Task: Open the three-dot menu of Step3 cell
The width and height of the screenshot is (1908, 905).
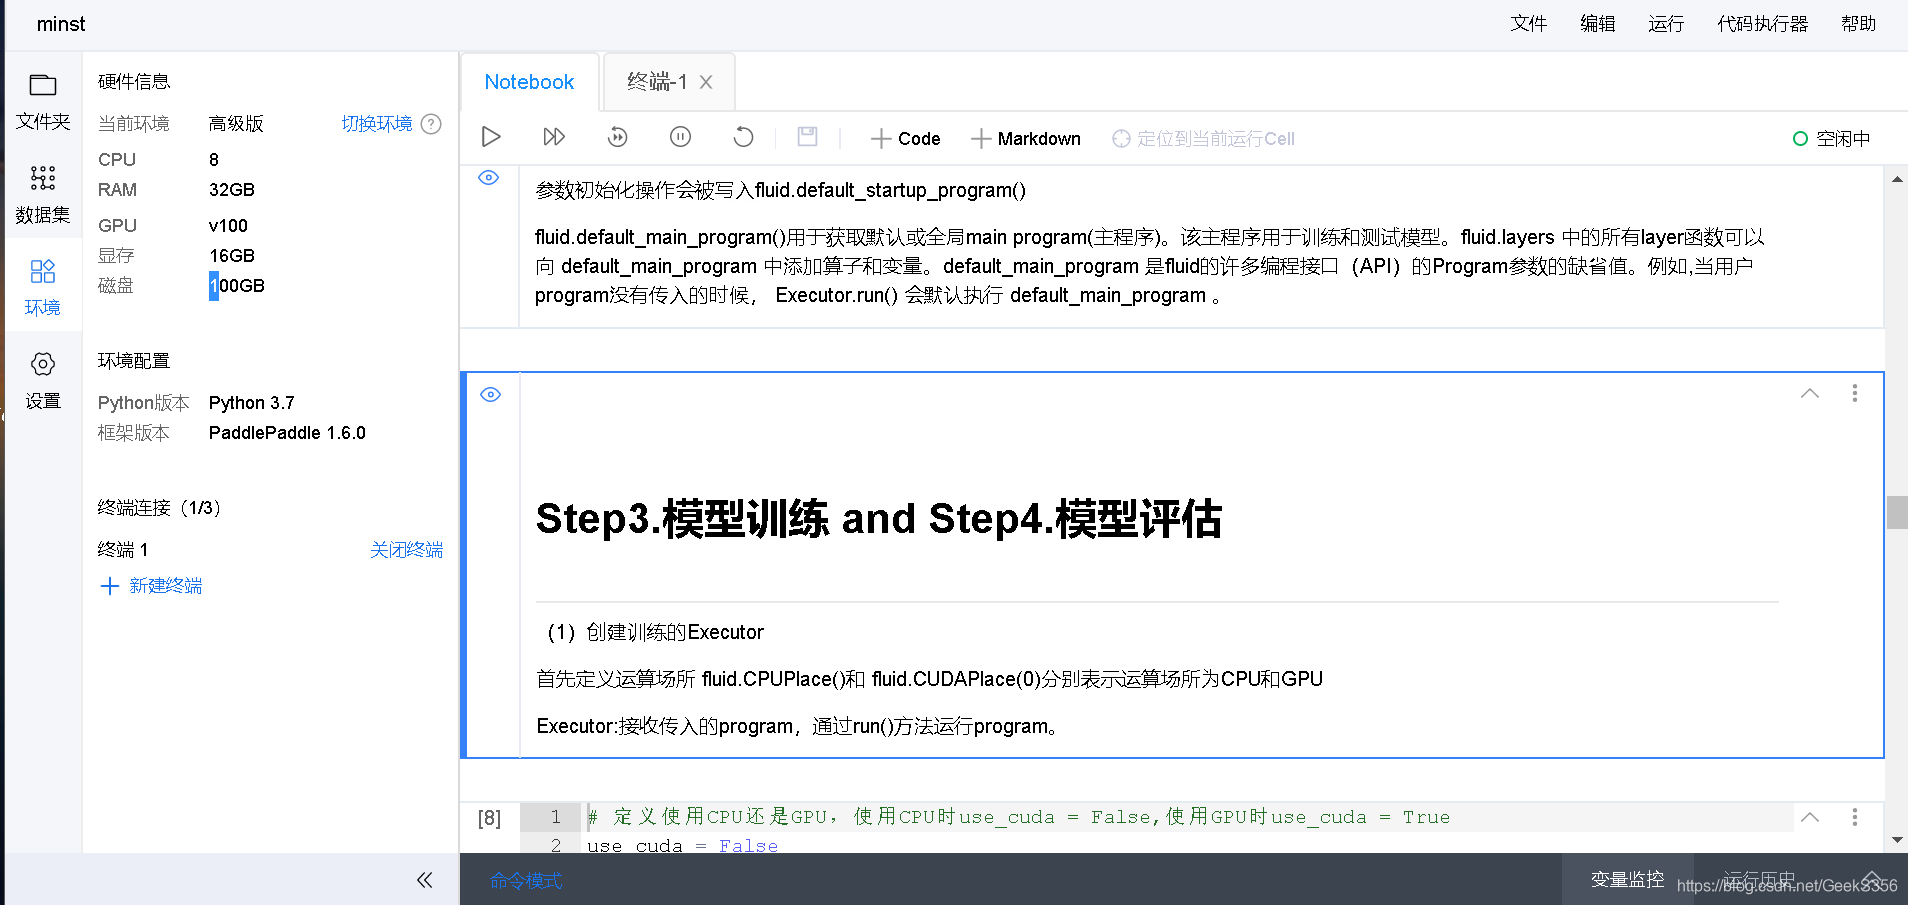Action: coord(1855,393)
